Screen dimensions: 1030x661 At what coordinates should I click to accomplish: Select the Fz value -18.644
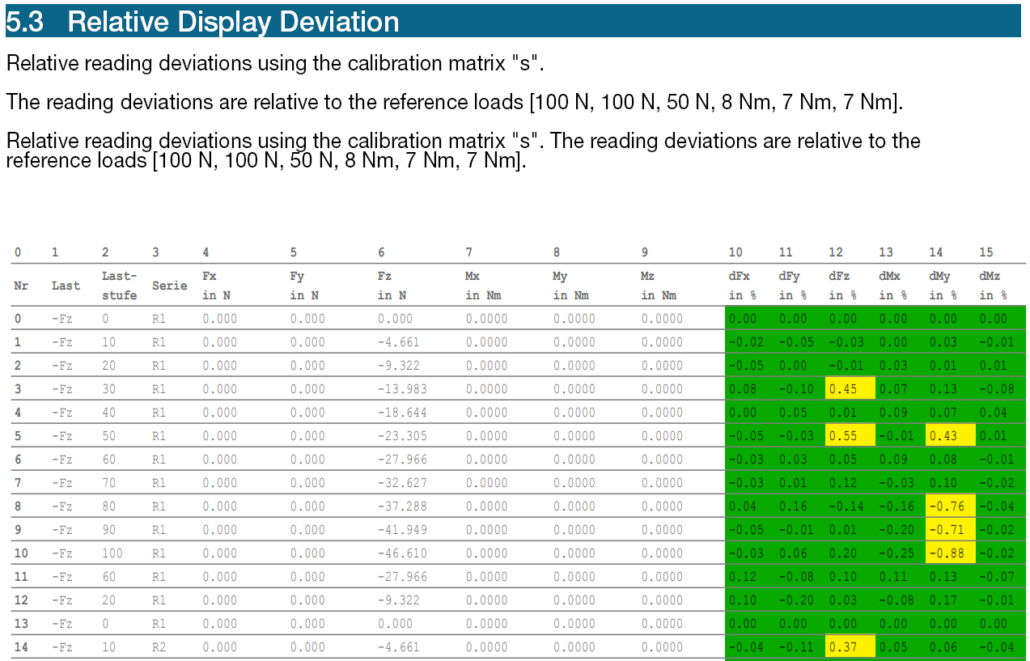402,413
